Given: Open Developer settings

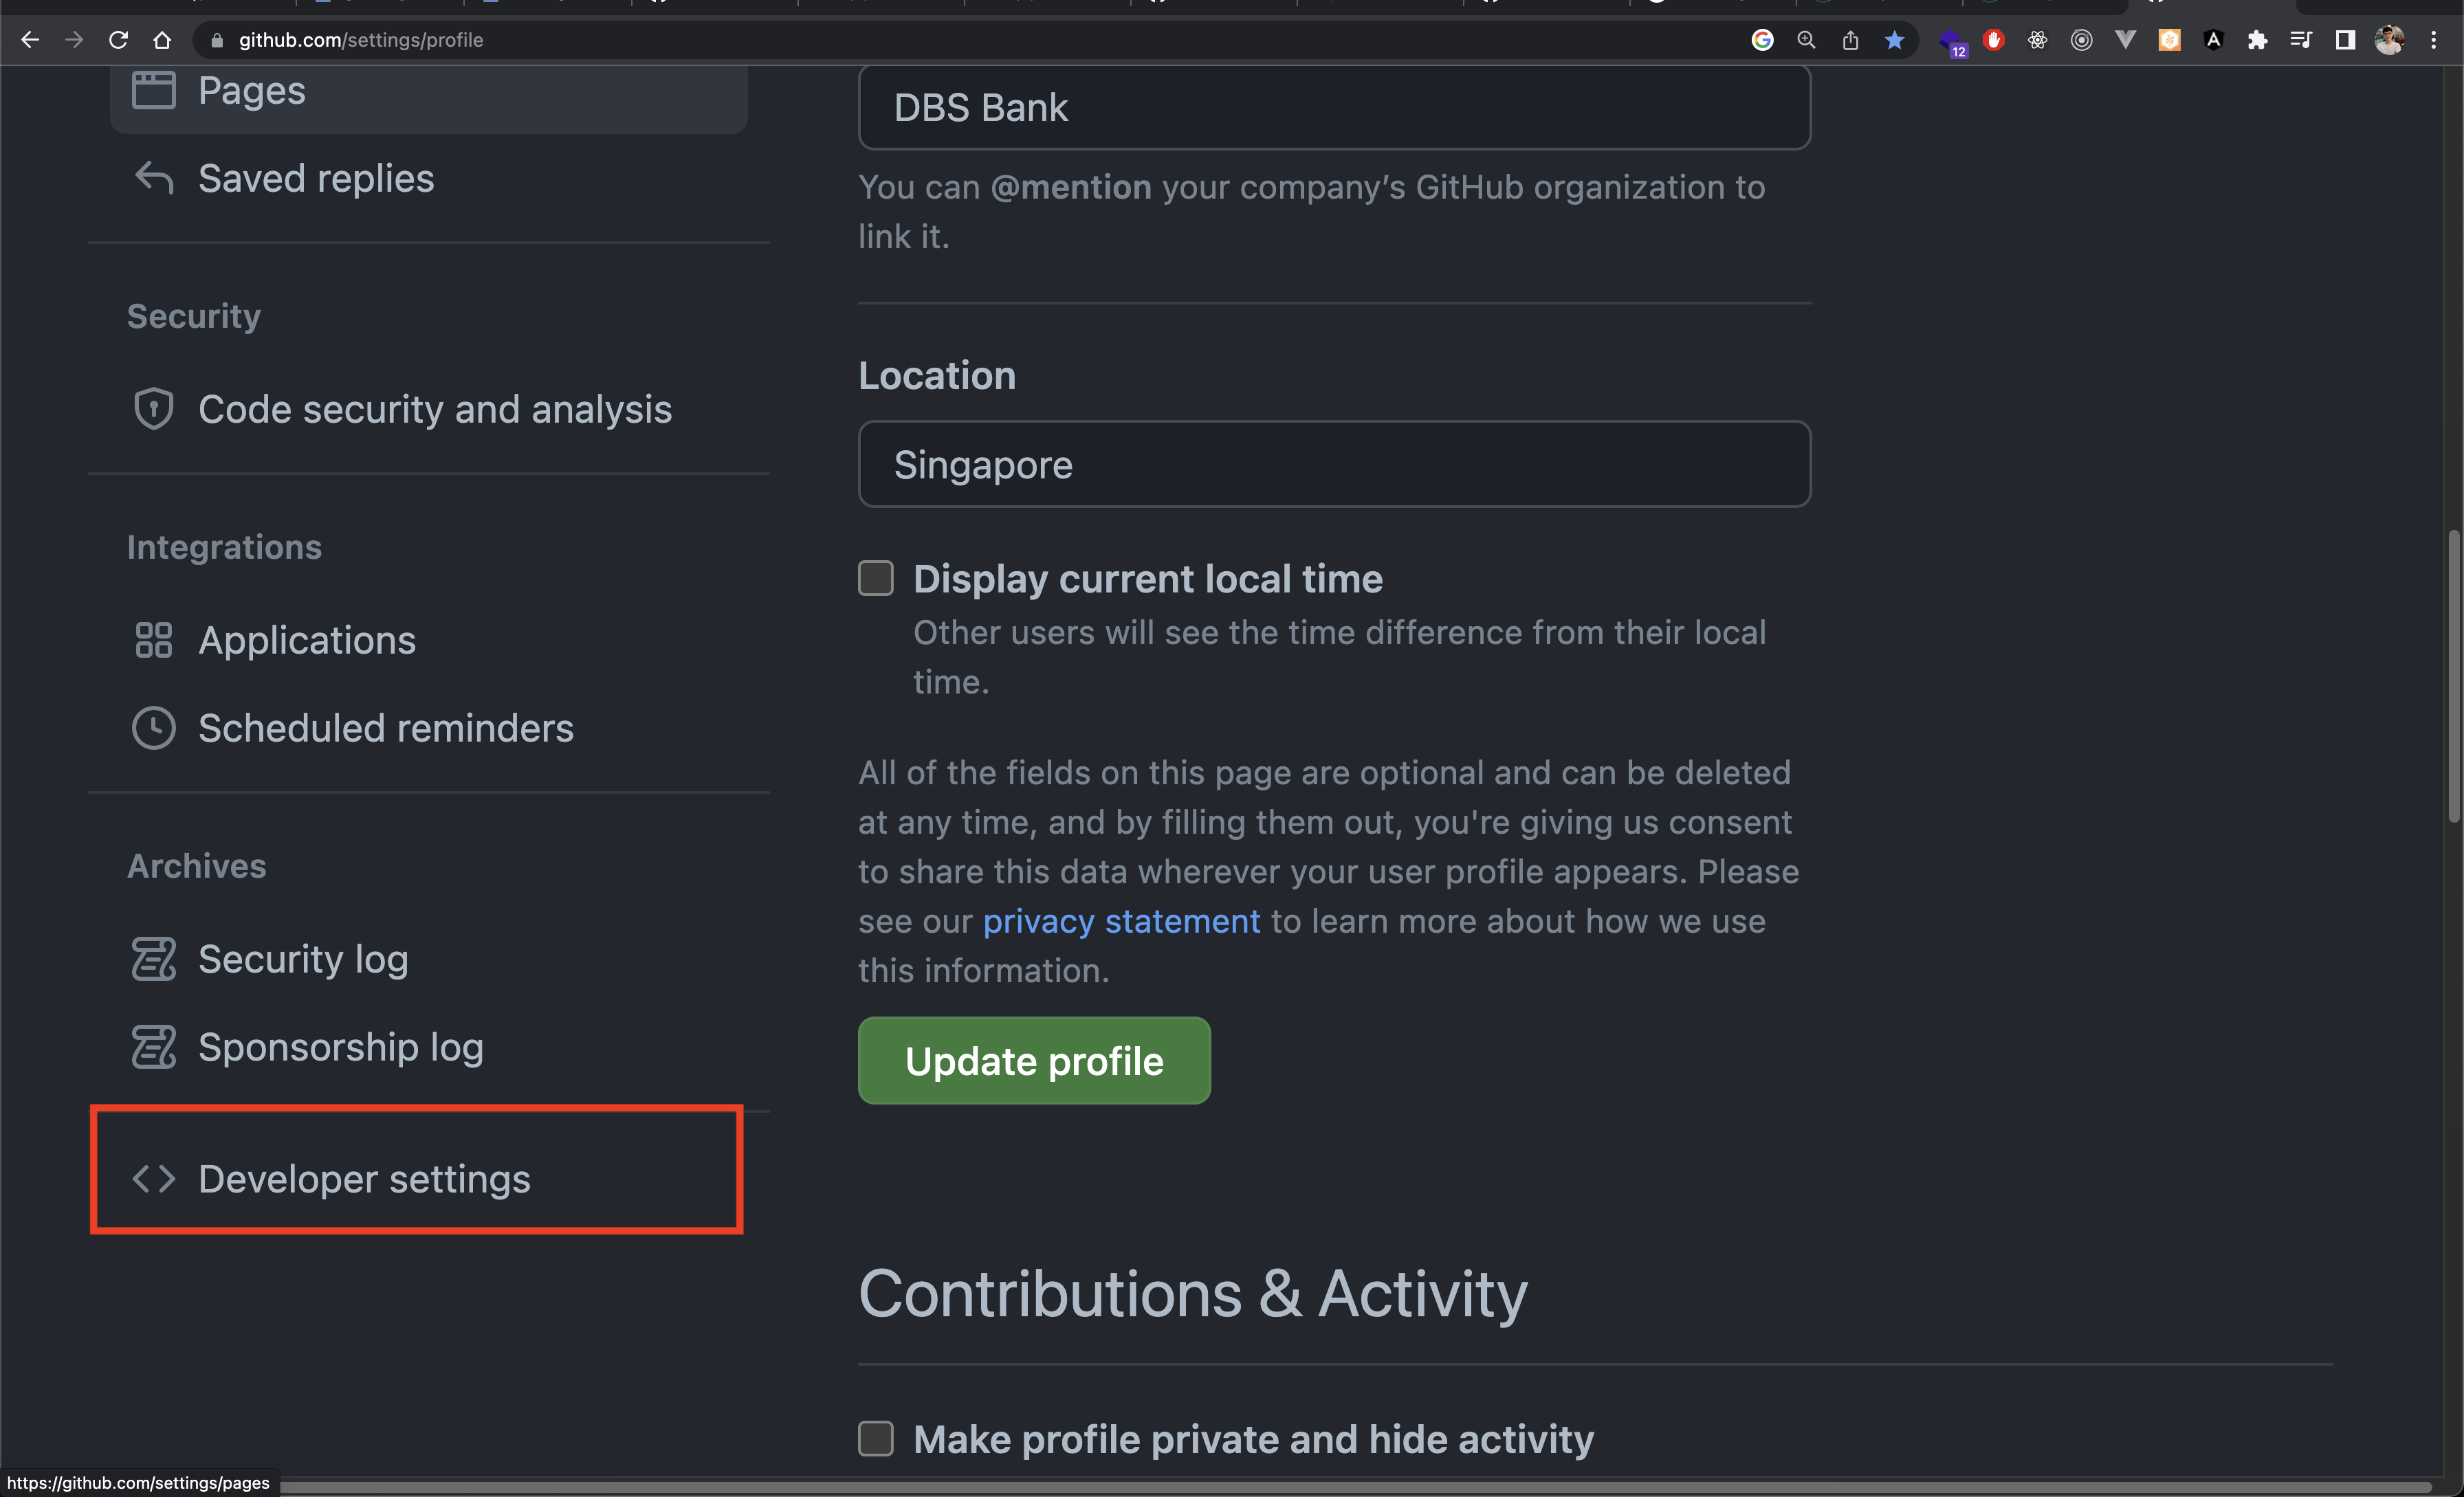Looking at the screenshot, I should 364,1179.
